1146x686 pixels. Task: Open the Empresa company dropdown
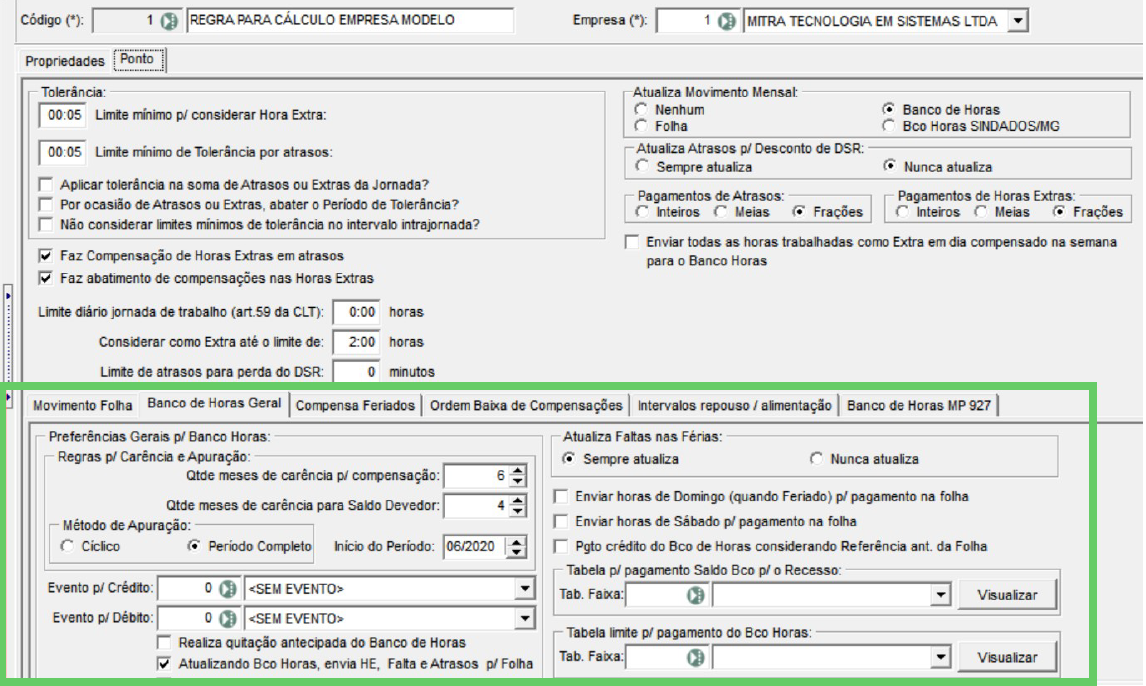point(1017,21)
